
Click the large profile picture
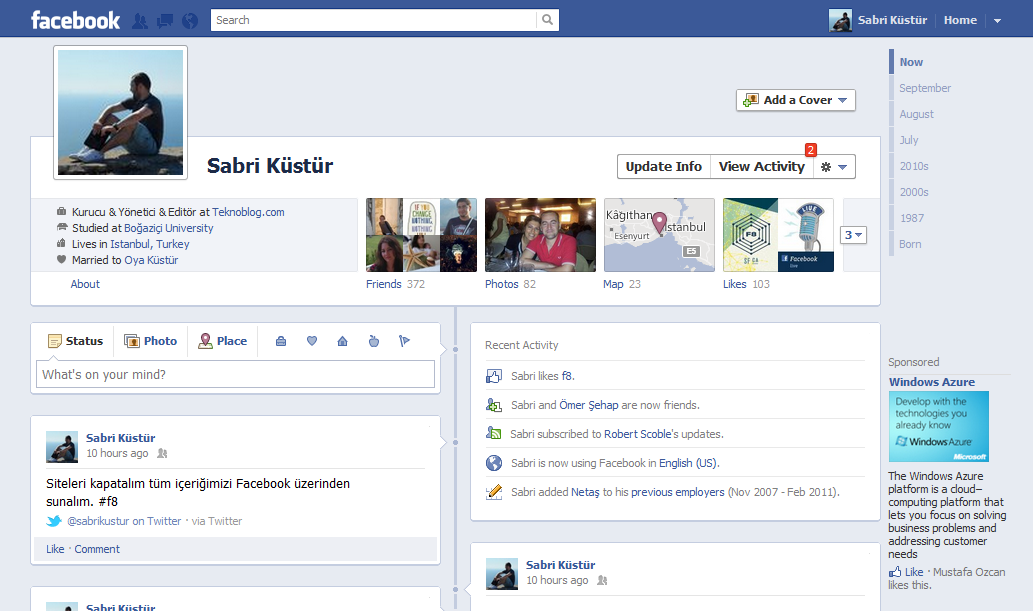click(x=121, y=113)
